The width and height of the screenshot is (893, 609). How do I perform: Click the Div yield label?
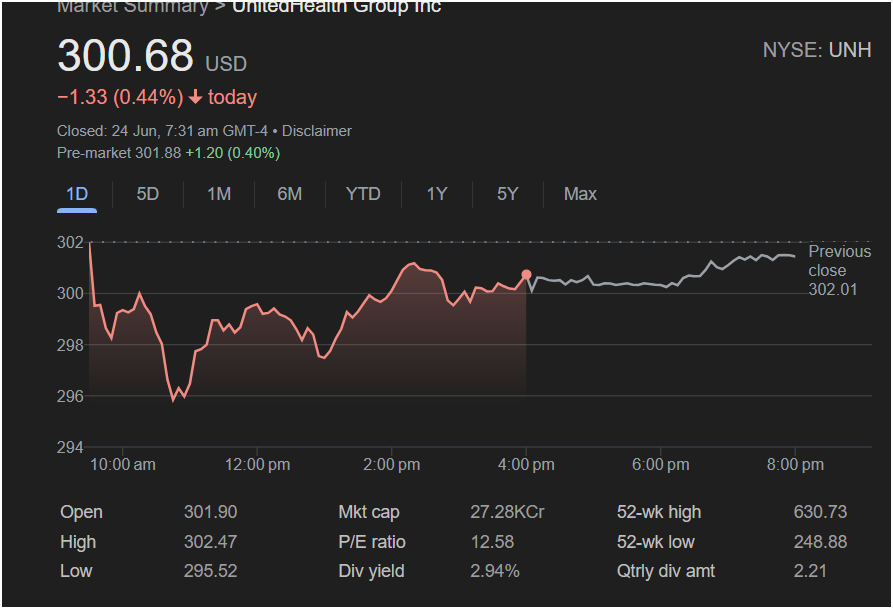click(371, 571)
